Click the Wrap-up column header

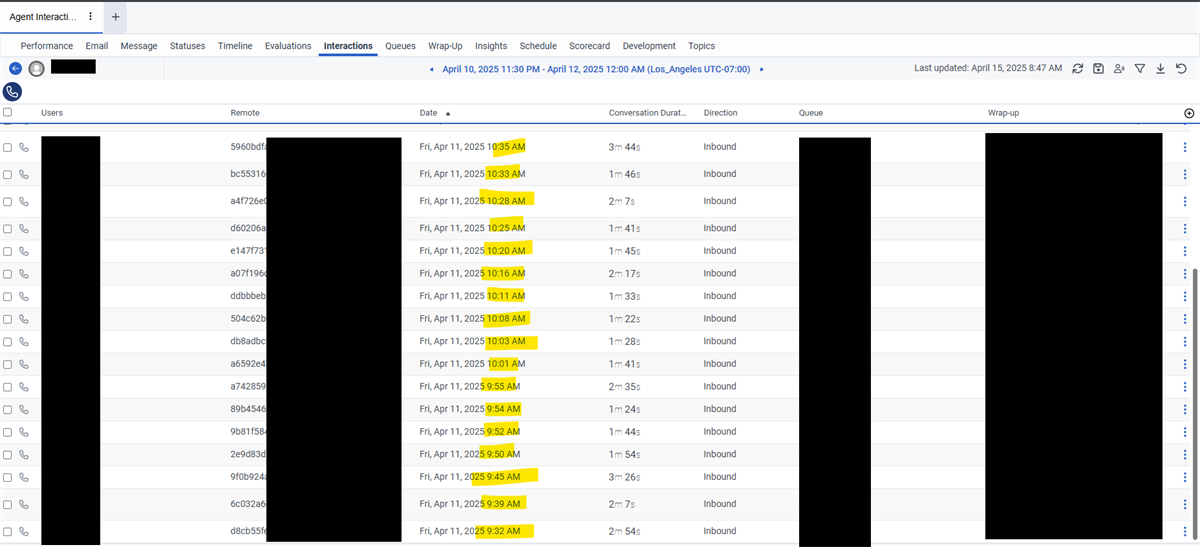(1004, 113)
